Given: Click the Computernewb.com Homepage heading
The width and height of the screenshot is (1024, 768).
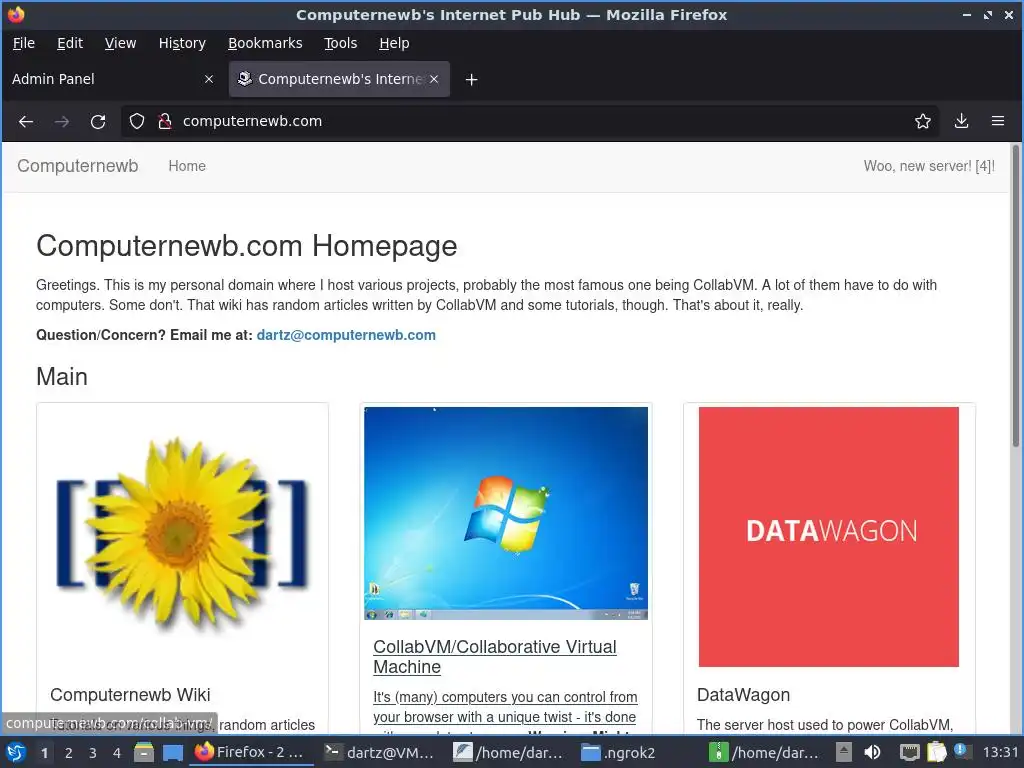Looking at the screenshot, I should pos(246,246).
